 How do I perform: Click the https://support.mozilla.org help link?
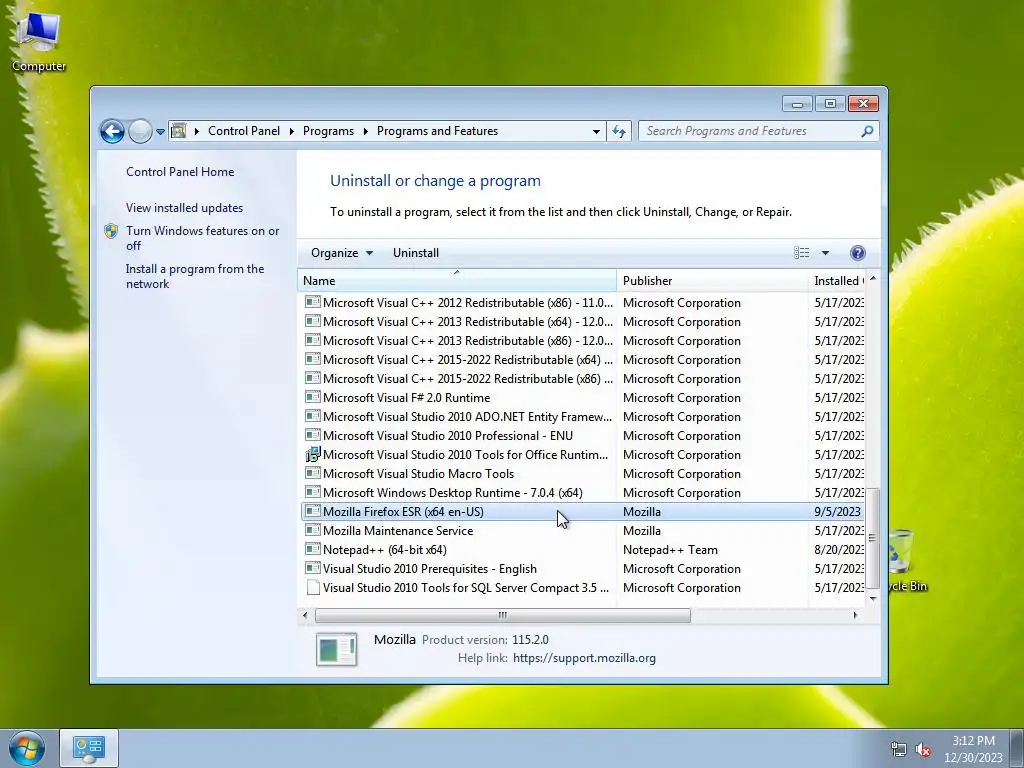tap(584, 658)
